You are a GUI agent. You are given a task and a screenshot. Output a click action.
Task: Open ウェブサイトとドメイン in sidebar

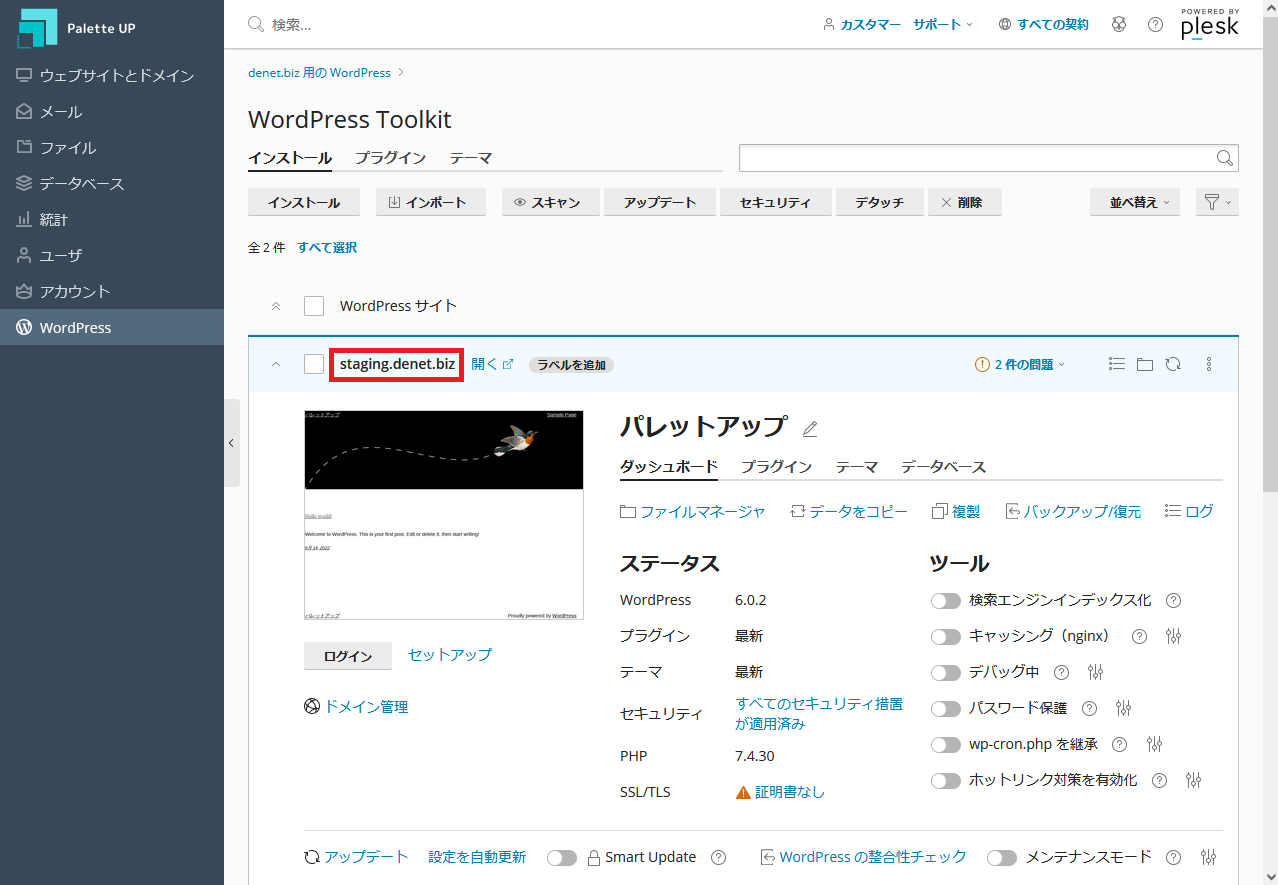coord(112,76)
